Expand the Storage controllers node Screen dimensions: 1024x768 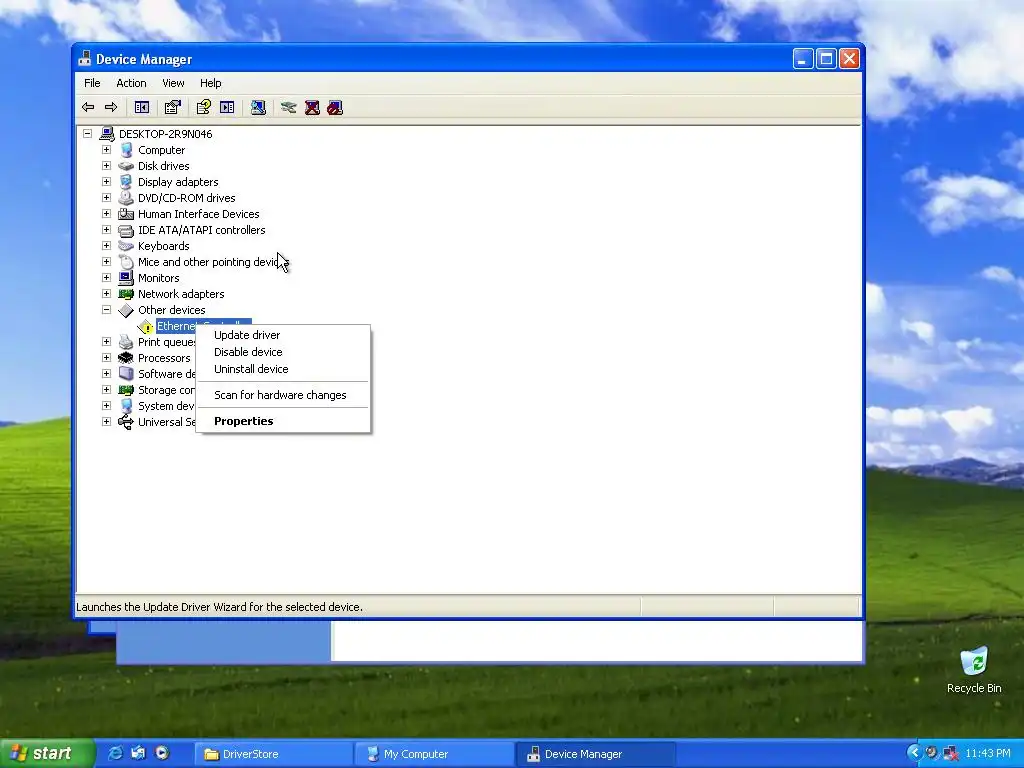pyautogui.click(x=106, y=390)
